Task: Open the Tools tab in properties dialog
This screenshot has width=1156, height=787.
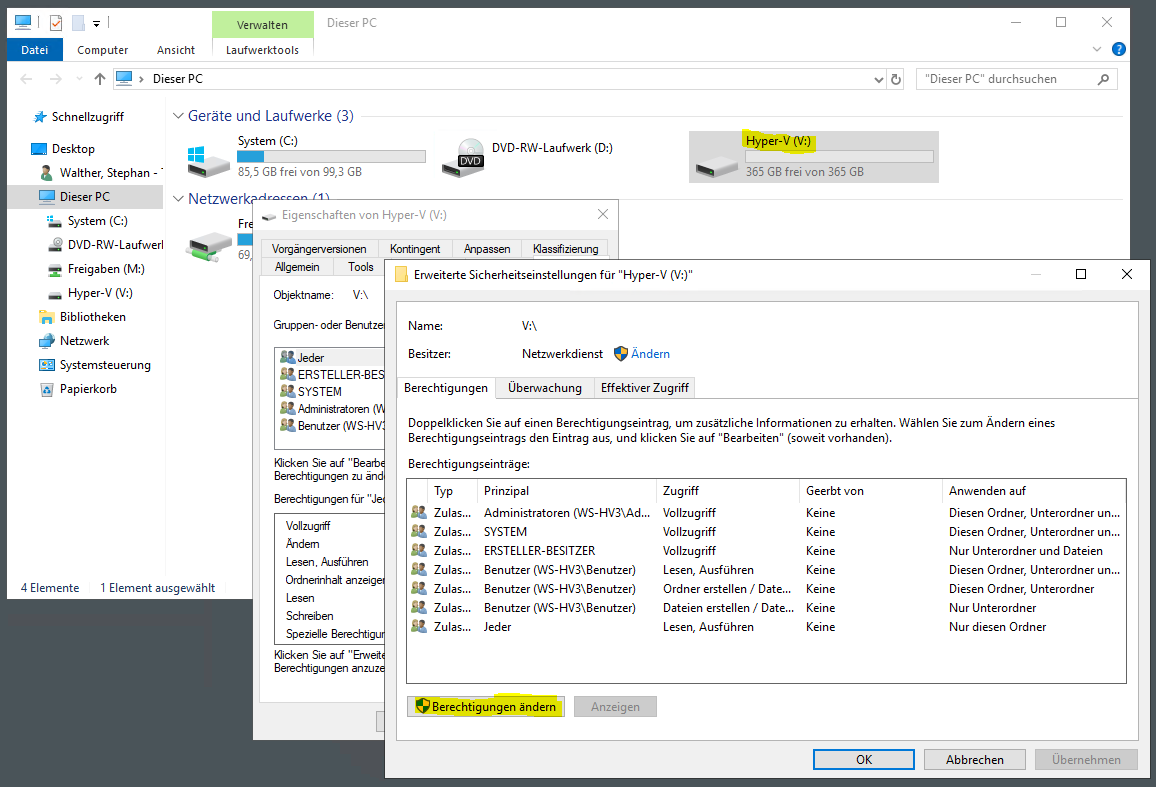Action: [361, 267]
